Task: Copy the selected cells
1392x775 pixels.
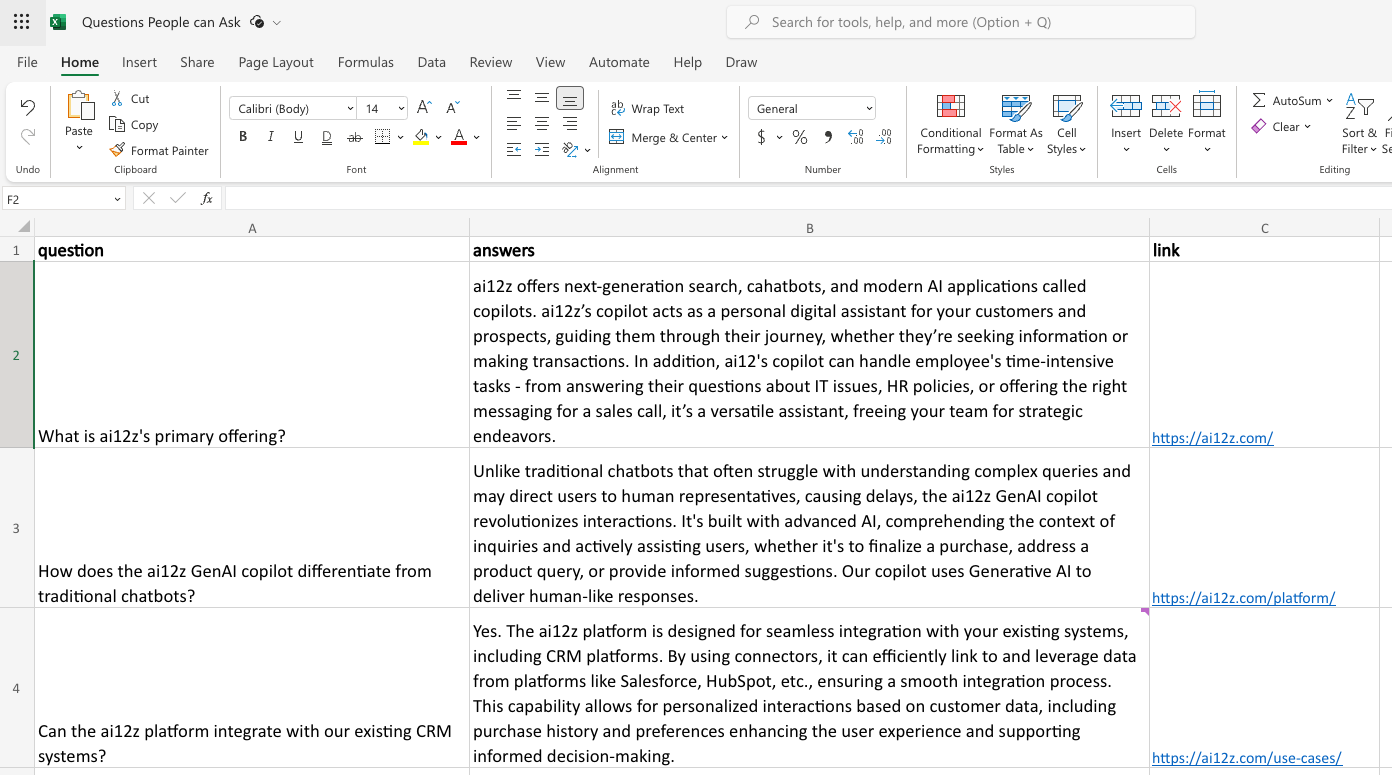Action: [134, 124]
